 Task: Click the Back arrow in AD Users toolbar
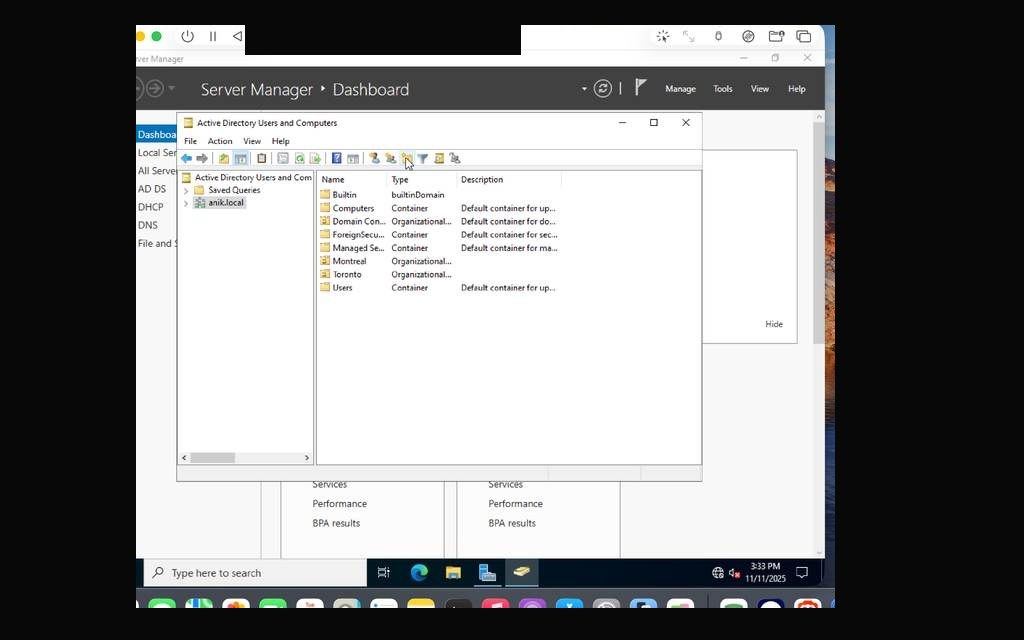[186, 159]
